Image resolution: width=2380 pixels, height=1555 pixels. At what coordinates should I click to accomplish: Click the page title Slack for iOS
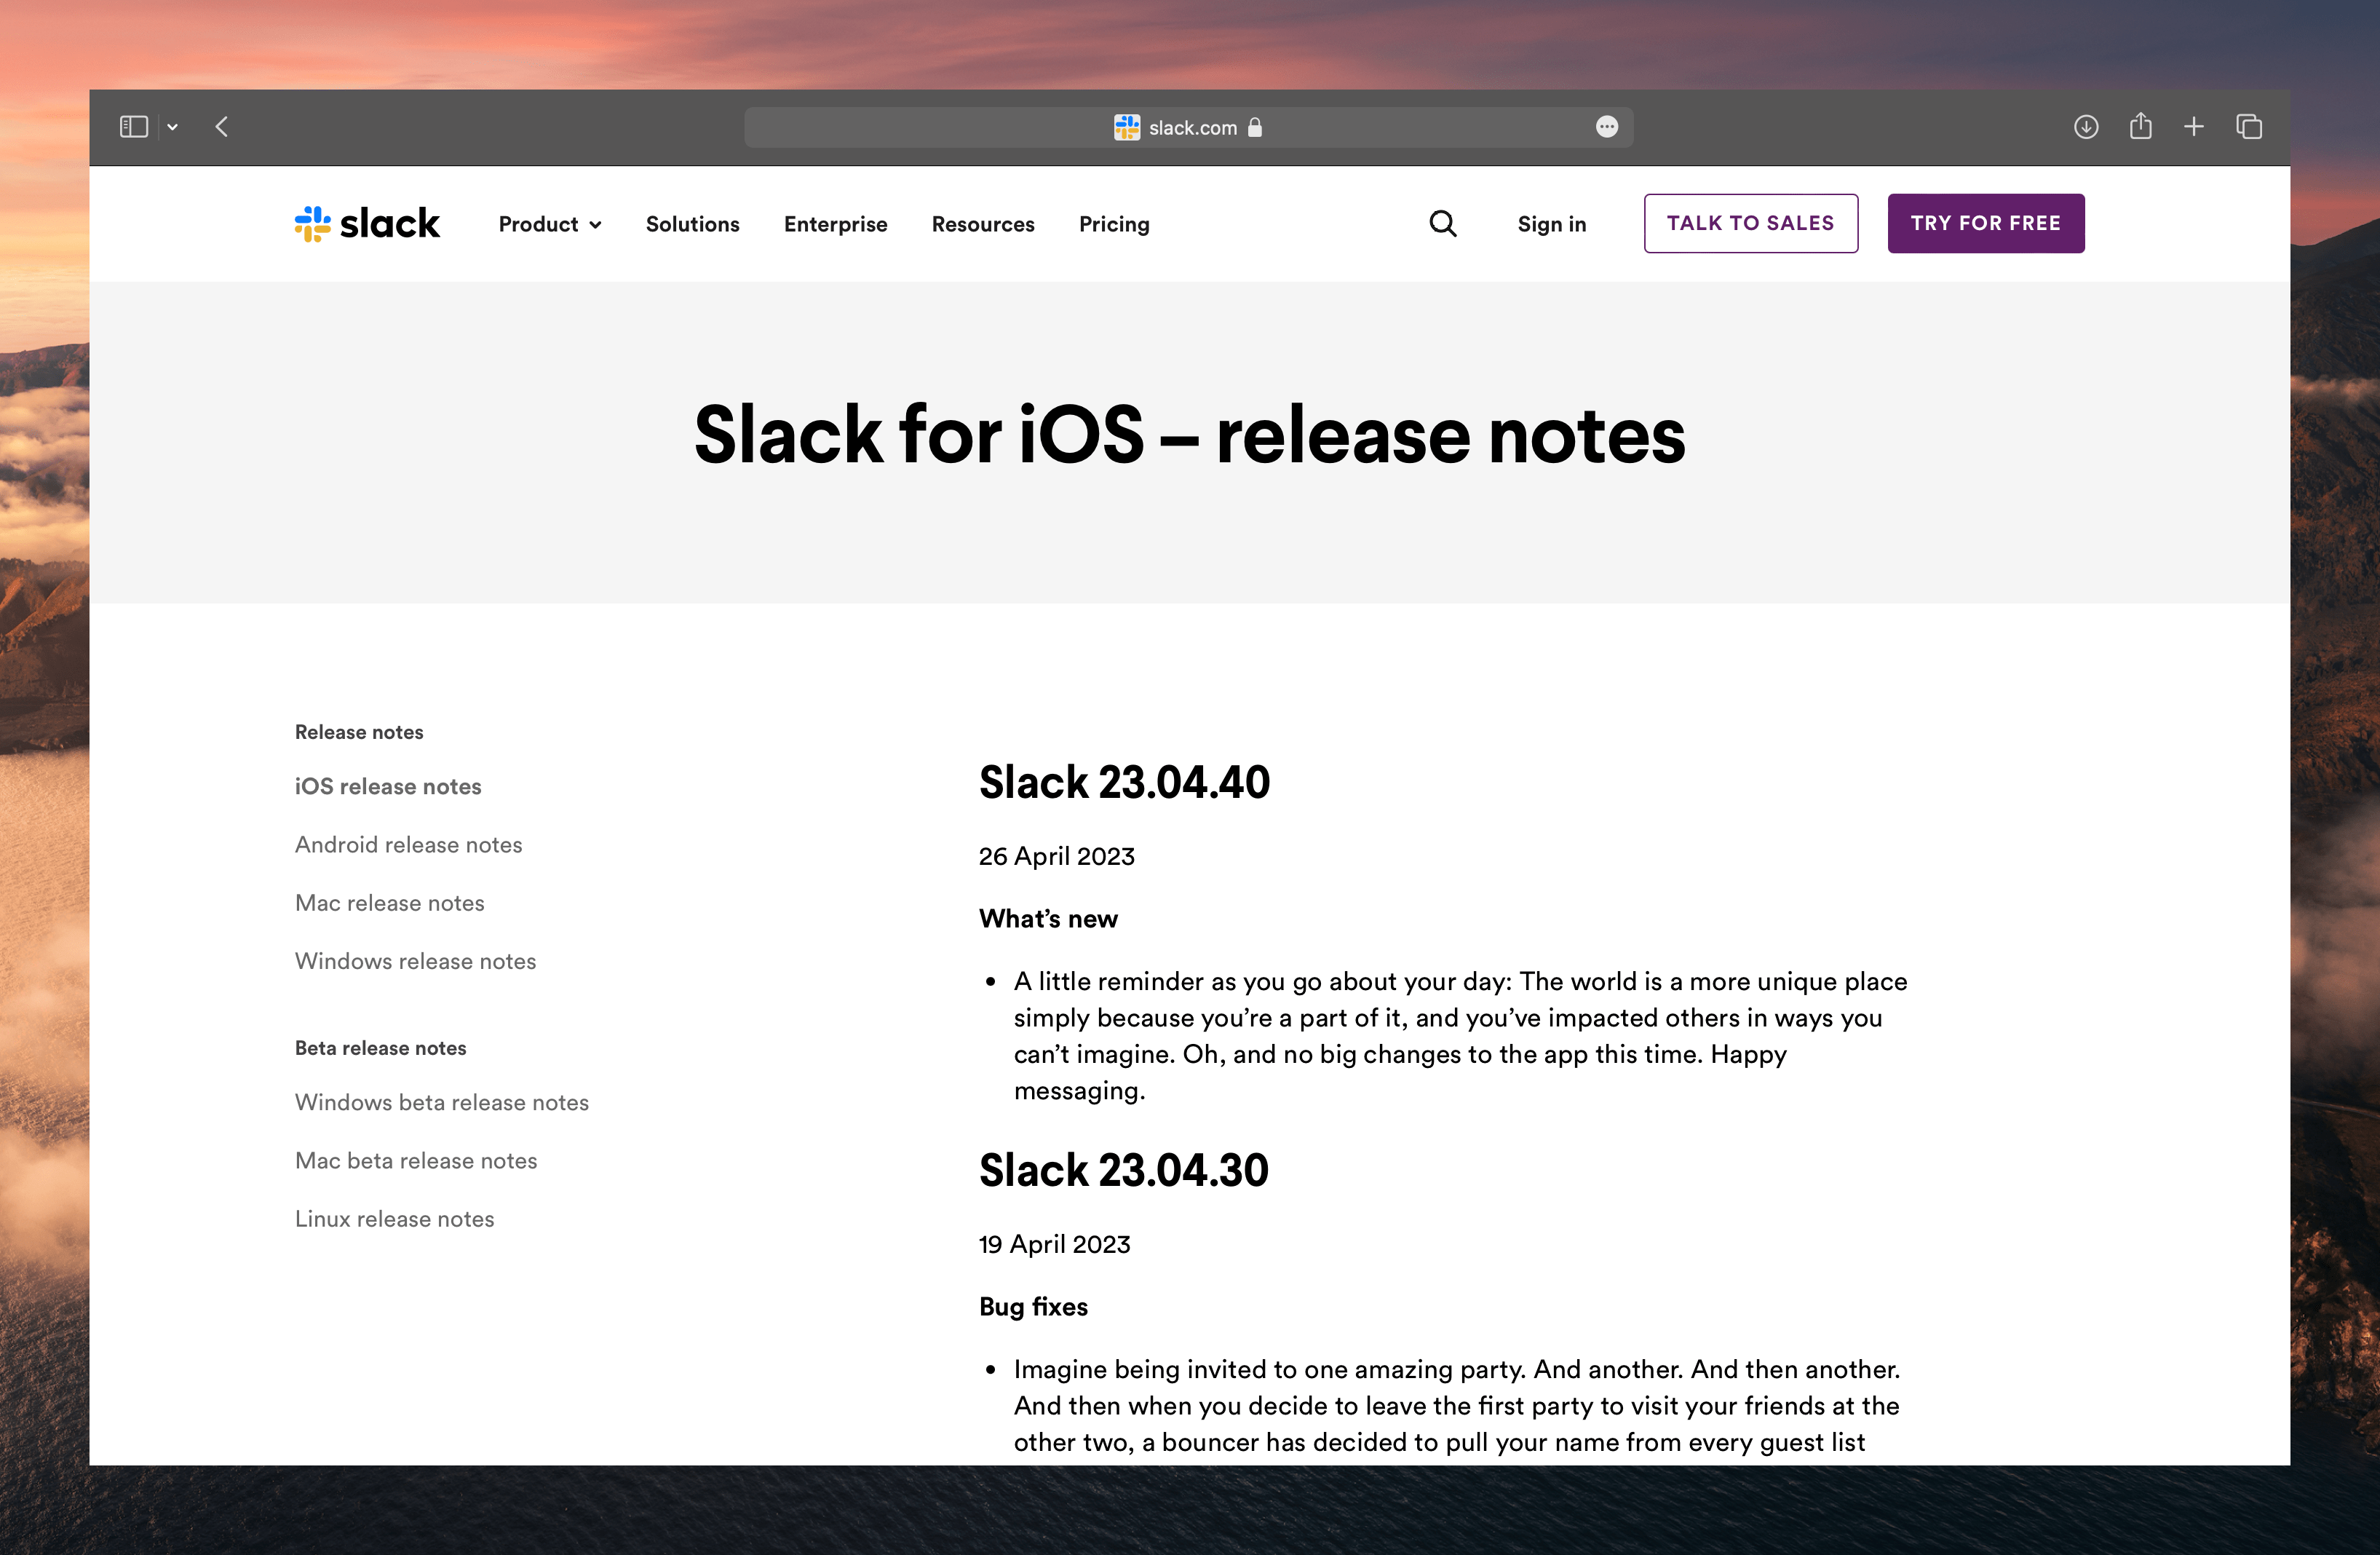pos(1189,435)
